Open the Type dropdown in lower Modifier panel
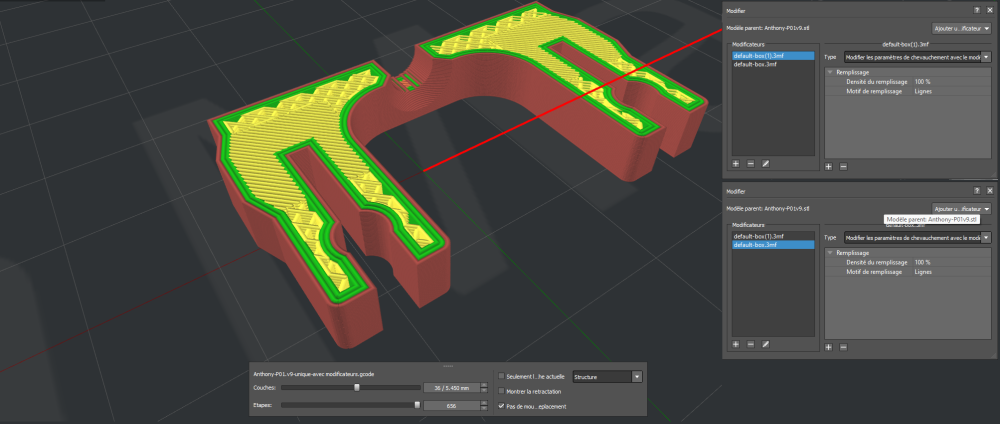This screenshot has width=1000, height=424. point(918,238)
